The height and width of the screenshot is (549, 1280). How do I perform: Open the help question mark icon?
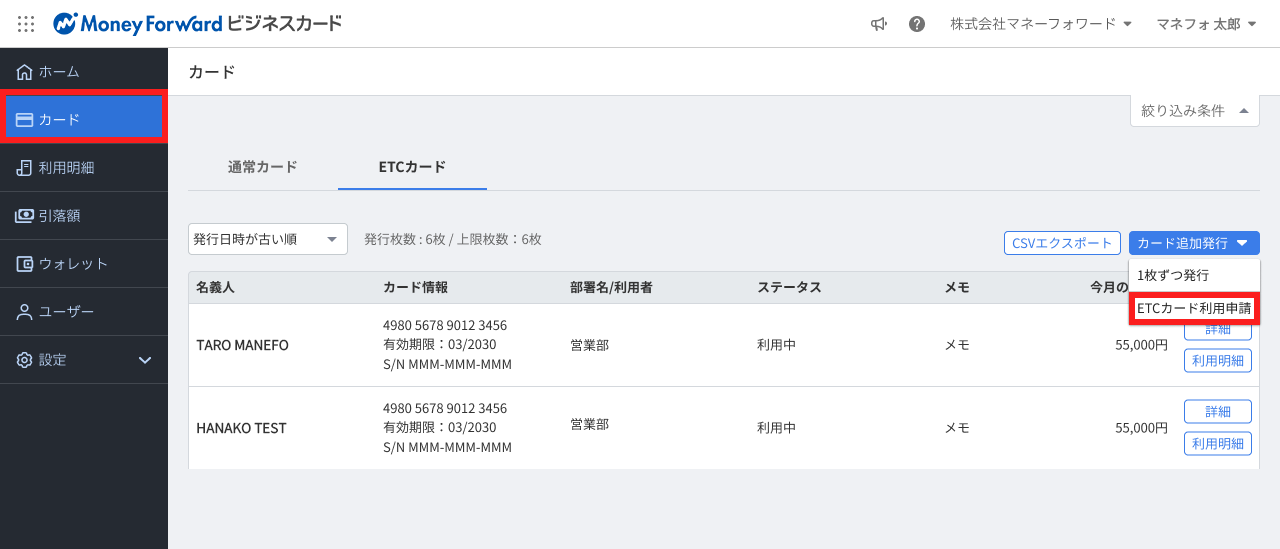pyautogui.click(x=917, y=24)
